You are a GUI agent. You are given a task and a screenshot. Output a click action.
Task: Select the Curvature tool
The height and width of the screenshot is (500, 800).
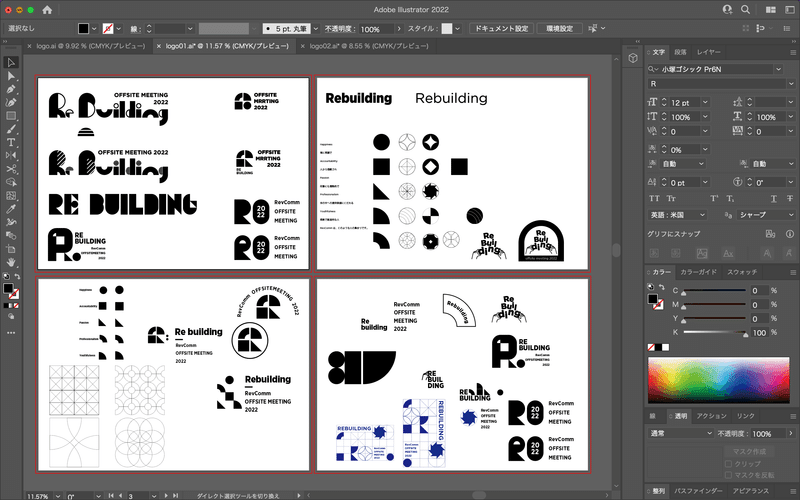click(x=11, y=102)
